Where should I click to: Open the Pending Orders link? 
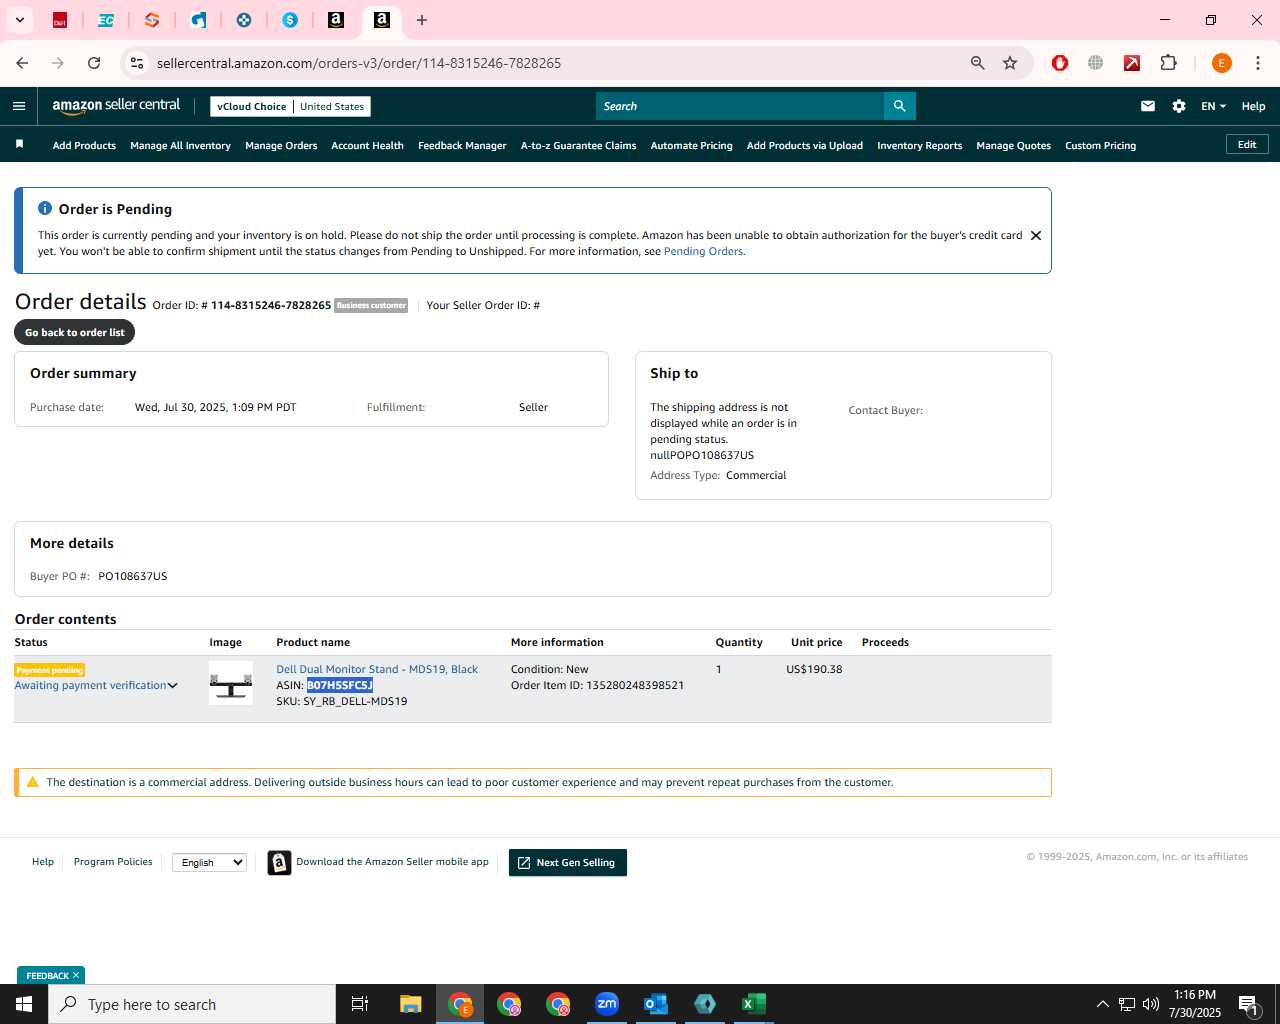tap(703, 252)
